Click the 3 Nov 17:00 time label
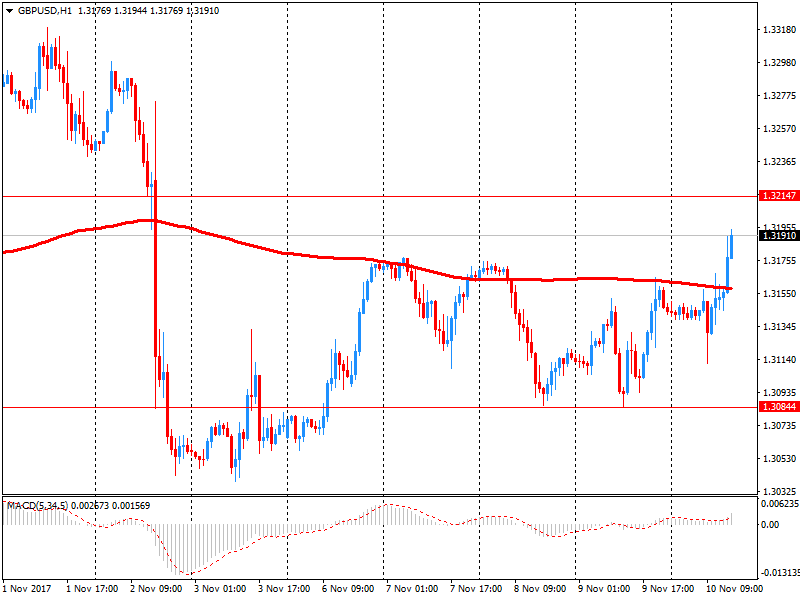This screenshot has height=600, width=800. (284, 588)
